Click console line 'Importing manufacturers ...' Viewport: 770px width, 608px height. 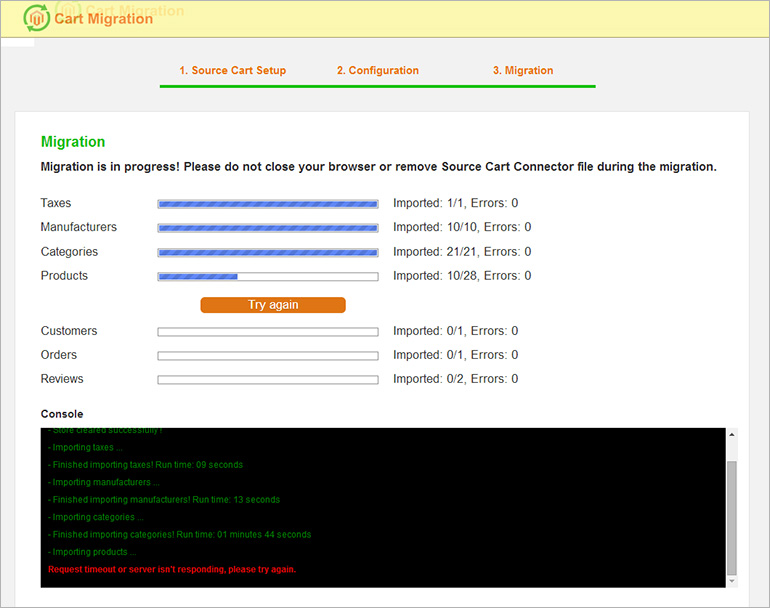[x=104, y=482]
